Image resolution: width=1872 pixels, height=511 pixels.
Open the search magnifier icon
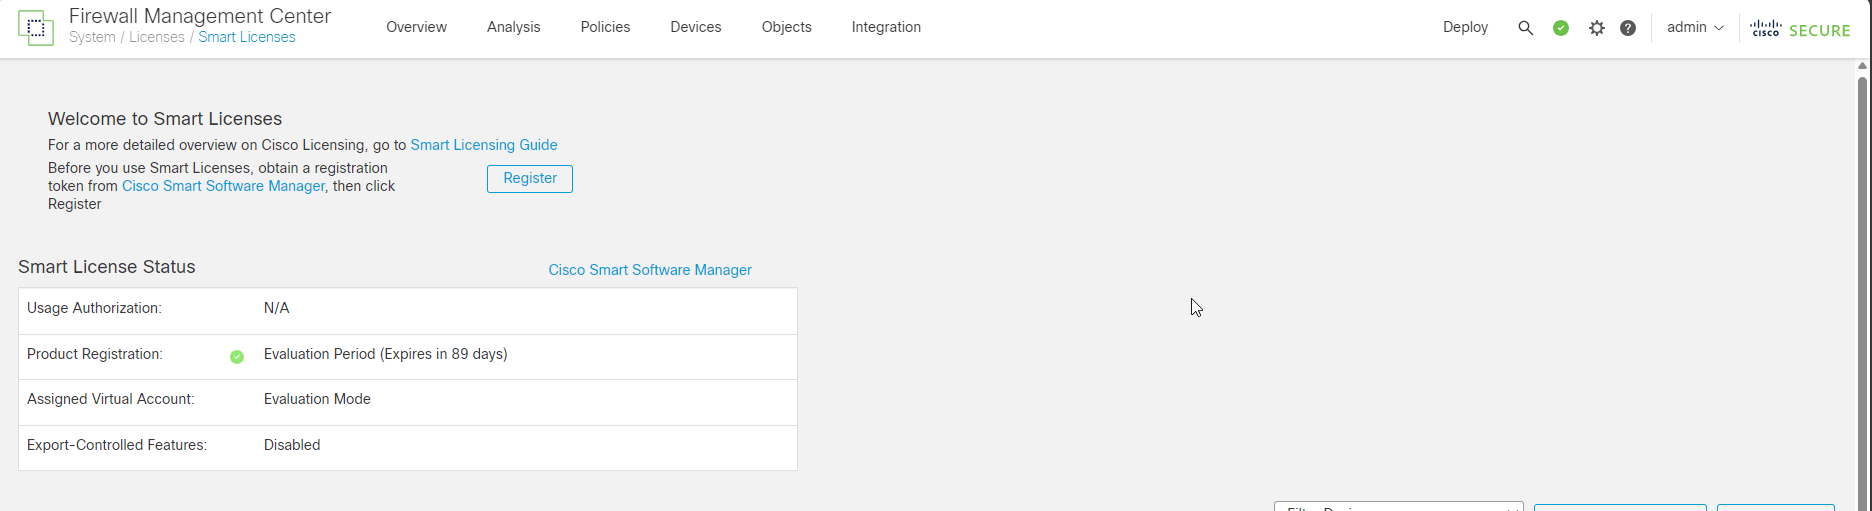click(x=1525, y=28)
